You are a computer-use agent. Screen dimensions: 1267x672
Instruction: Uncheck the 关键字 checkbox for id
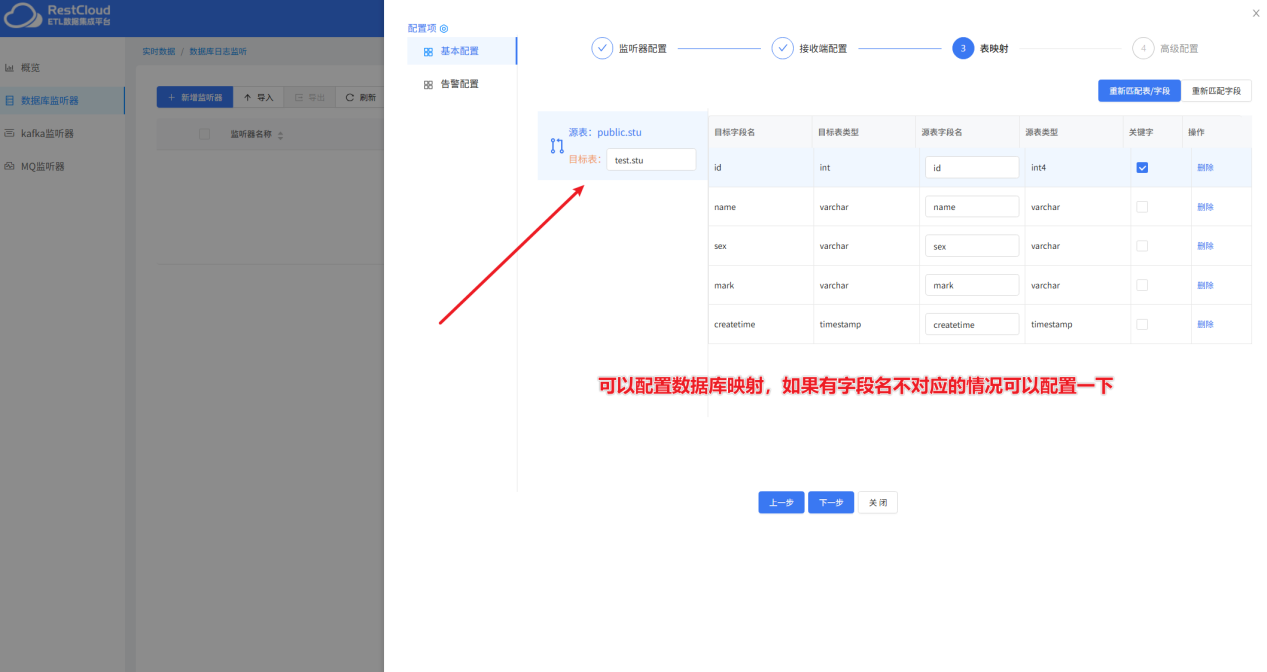[1142, 168]
